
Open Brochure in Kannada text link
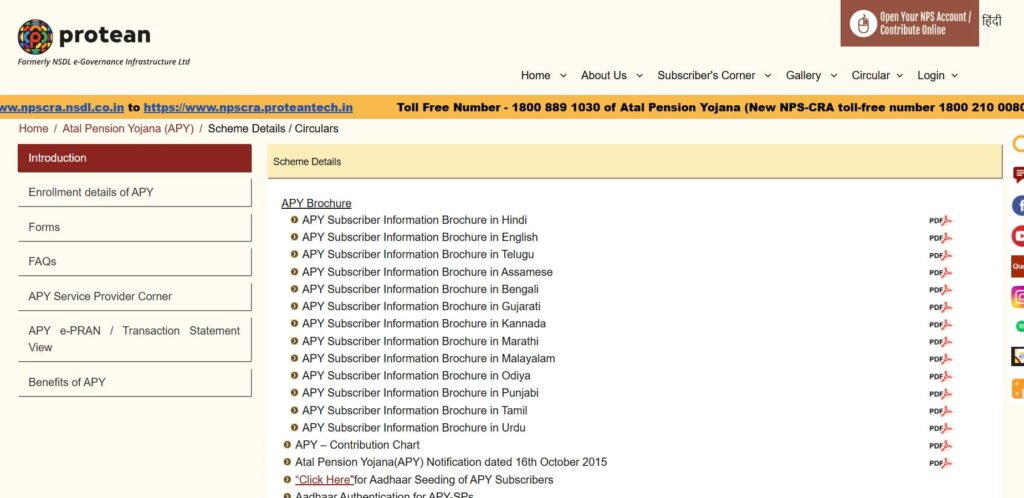pyautogui.click(x=424, y=324)
